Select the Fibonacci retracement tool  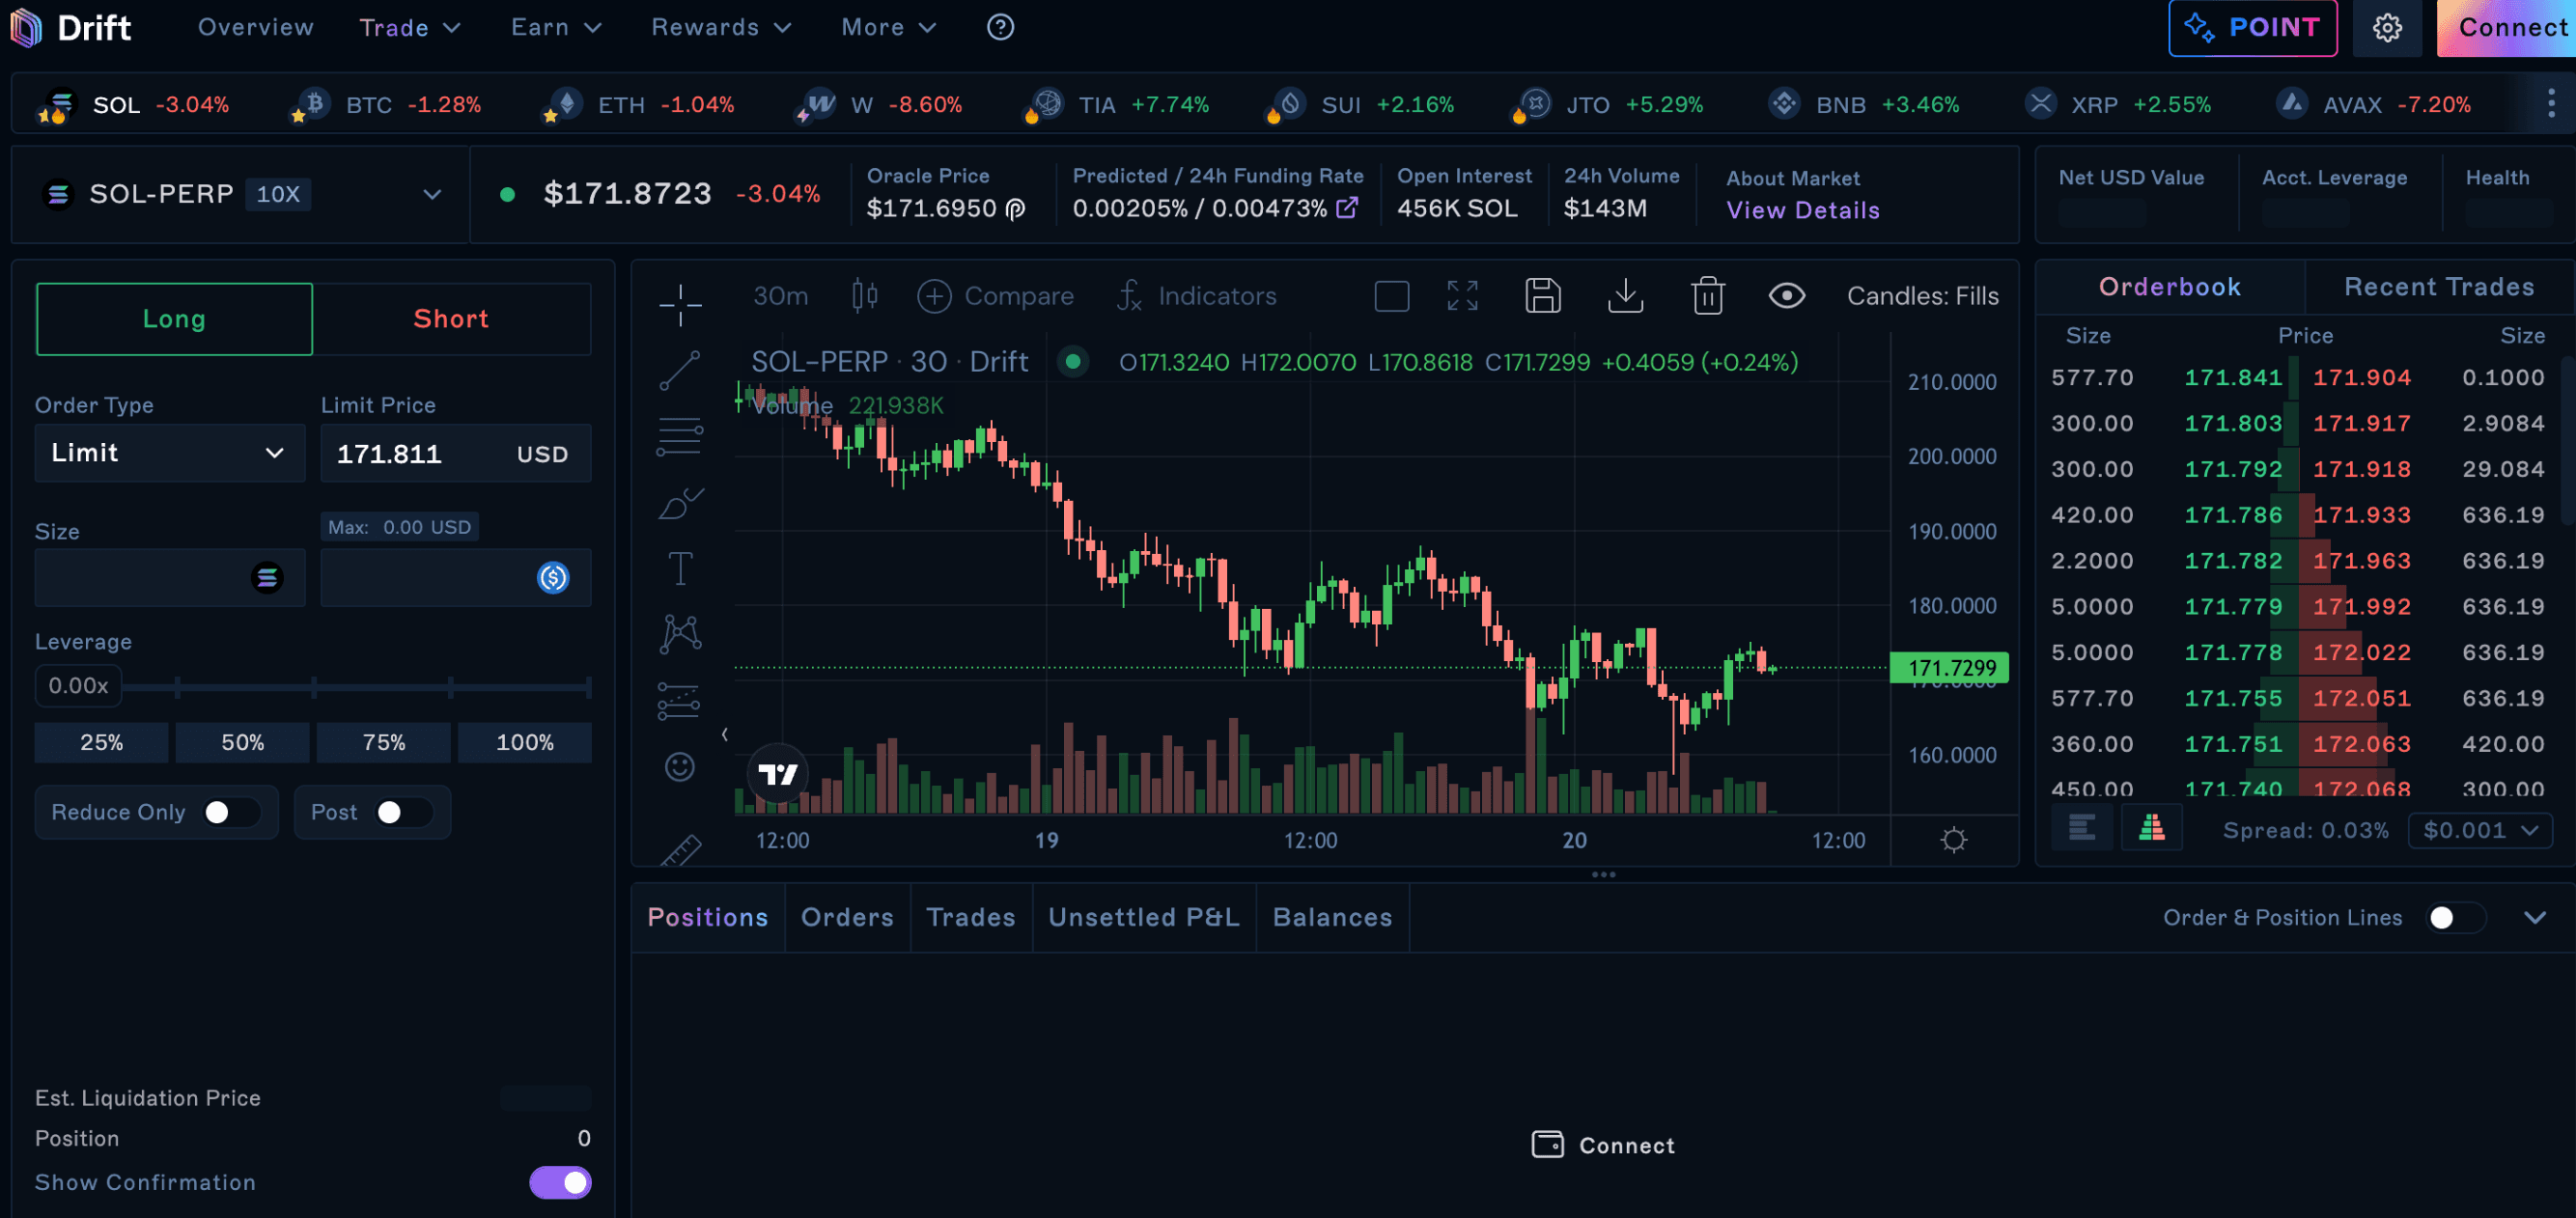pos(680,437)
